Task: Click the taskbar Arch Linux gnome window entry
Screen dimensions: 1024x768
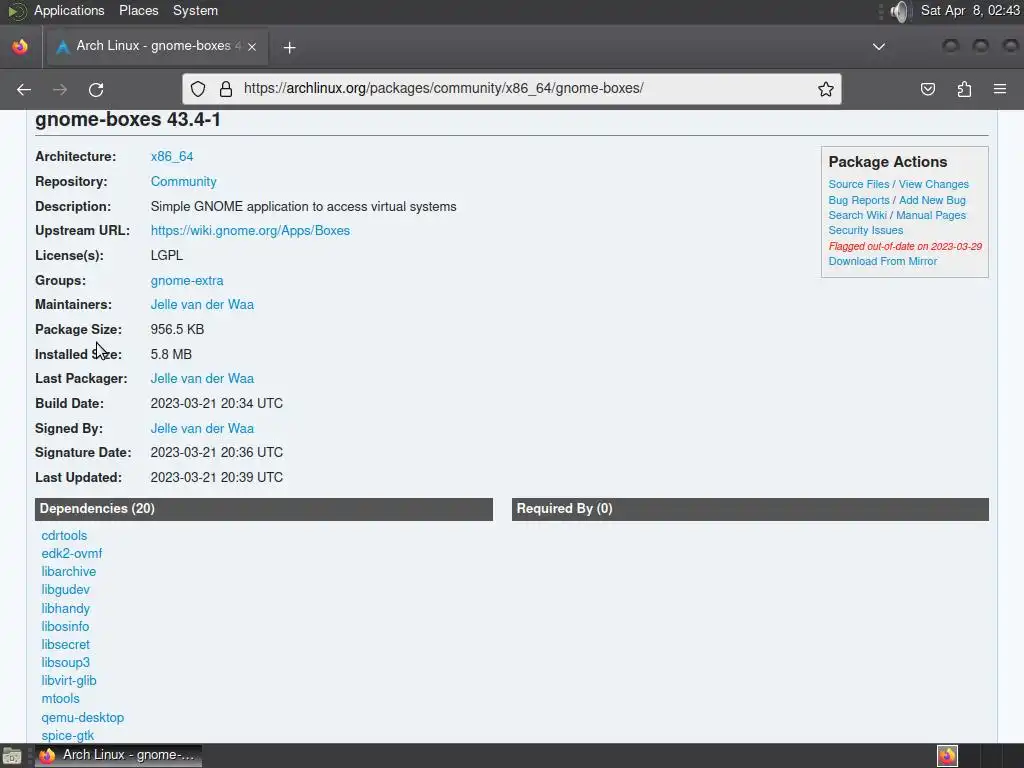Action: coord(118,756)
